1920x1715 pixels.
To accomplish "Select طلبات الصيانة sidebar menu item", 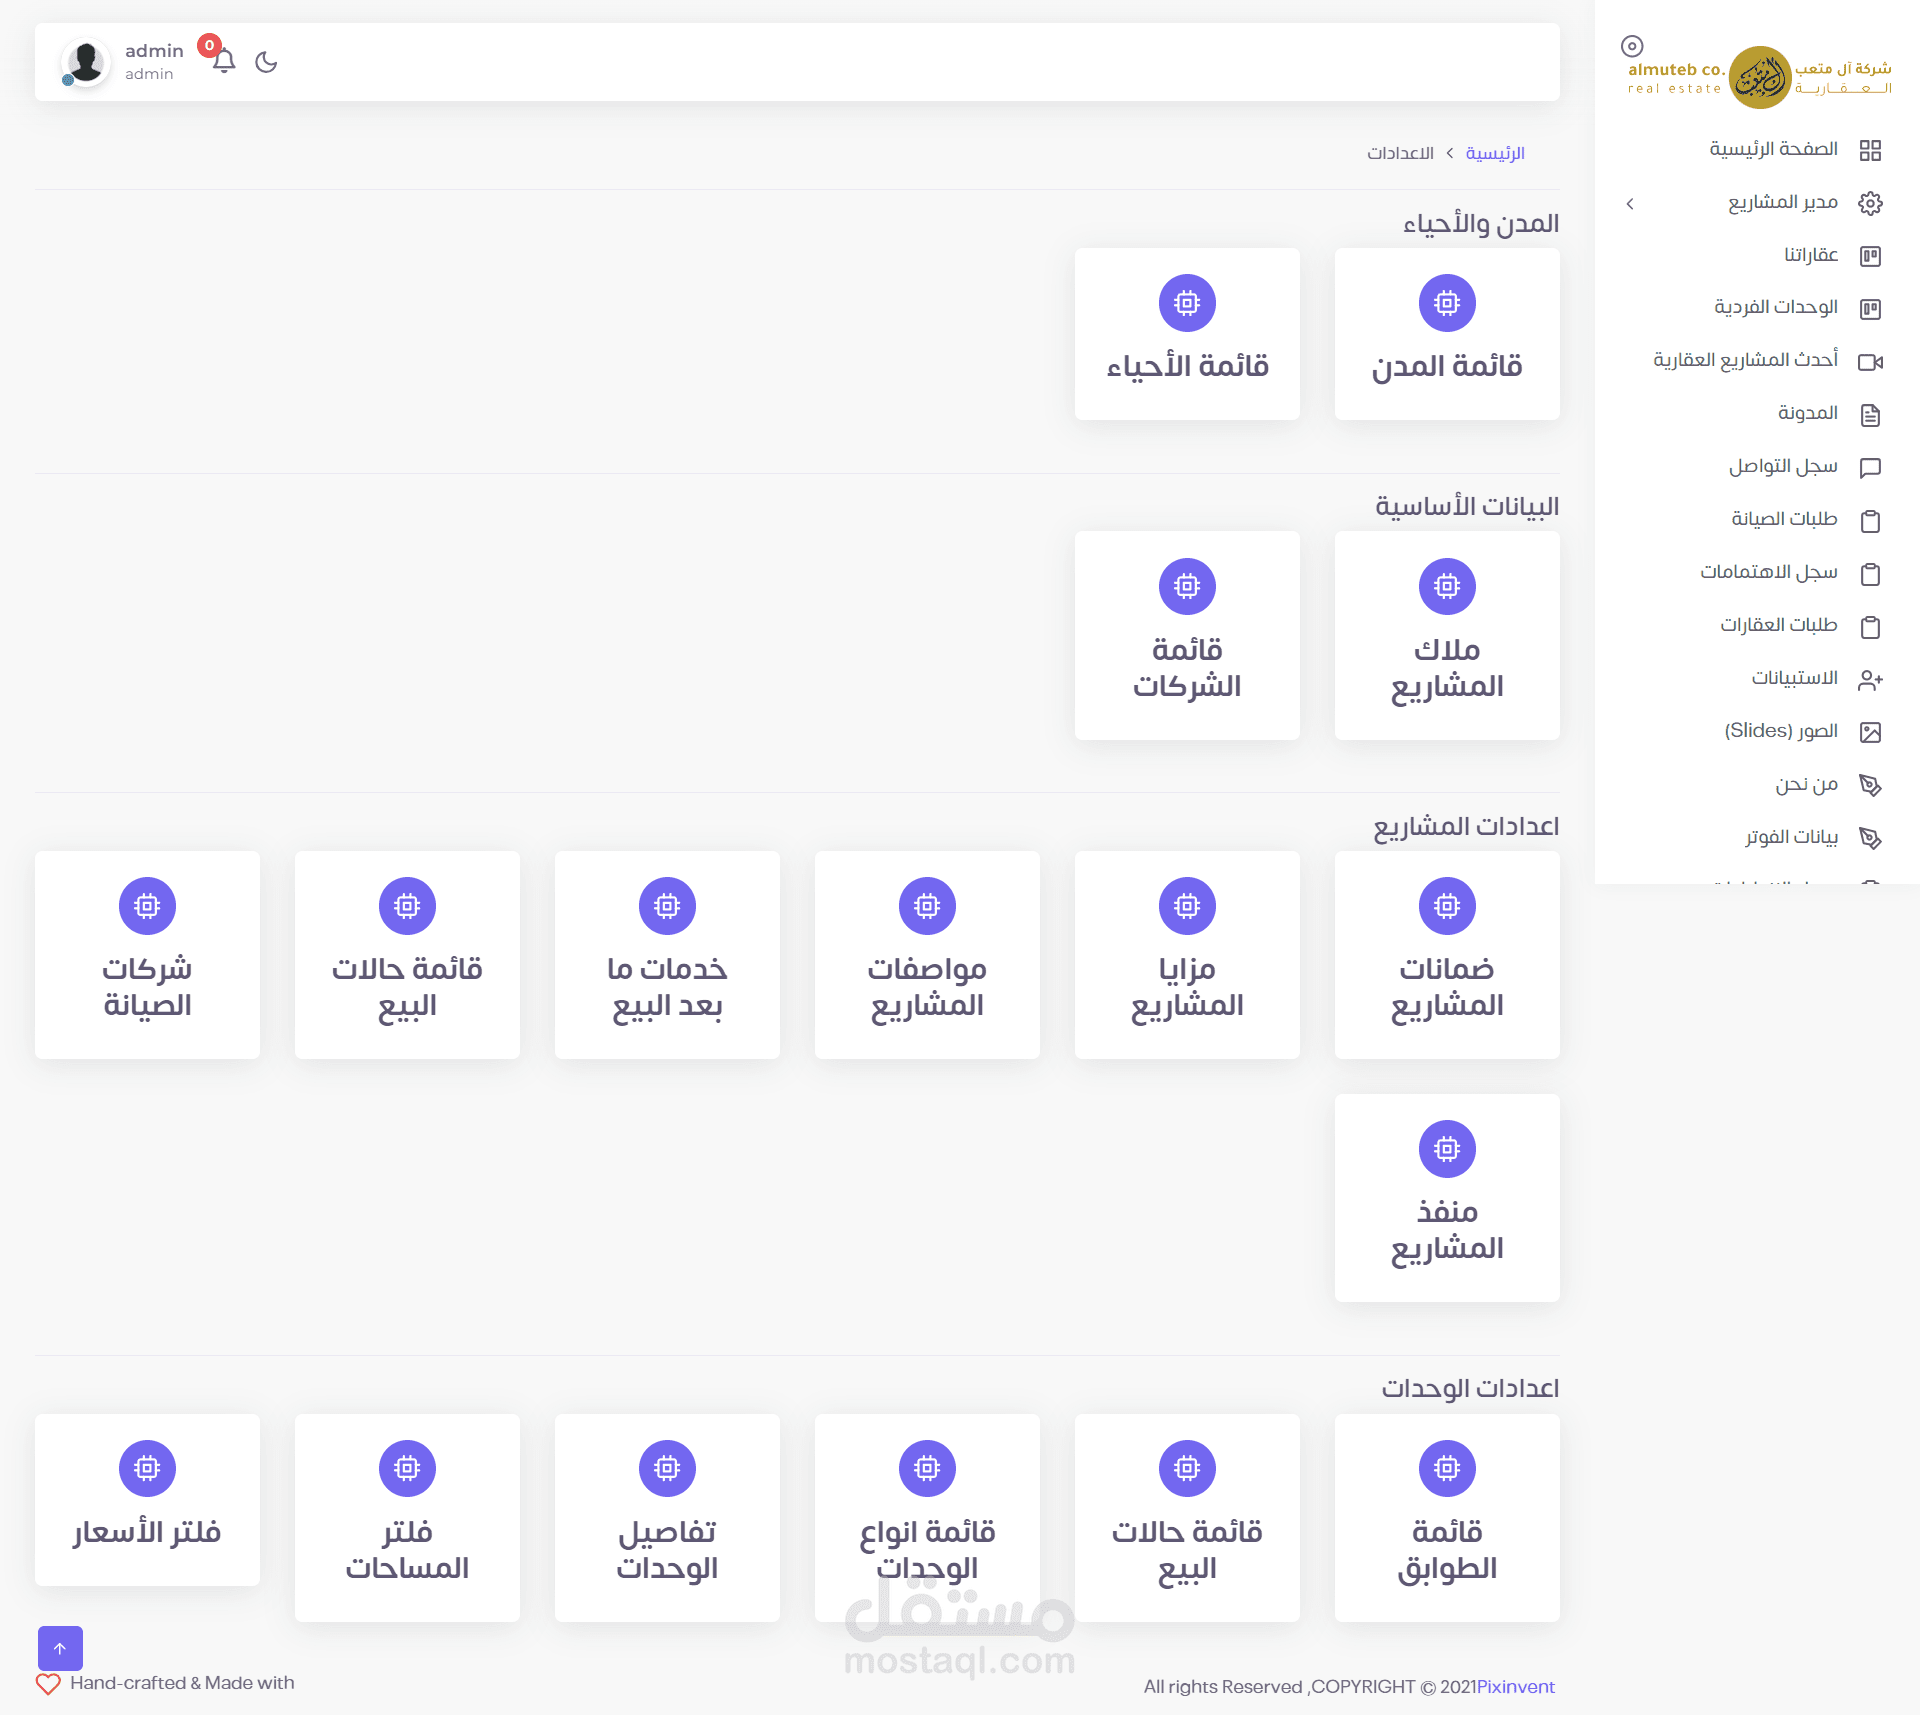I will (1784, 519).
